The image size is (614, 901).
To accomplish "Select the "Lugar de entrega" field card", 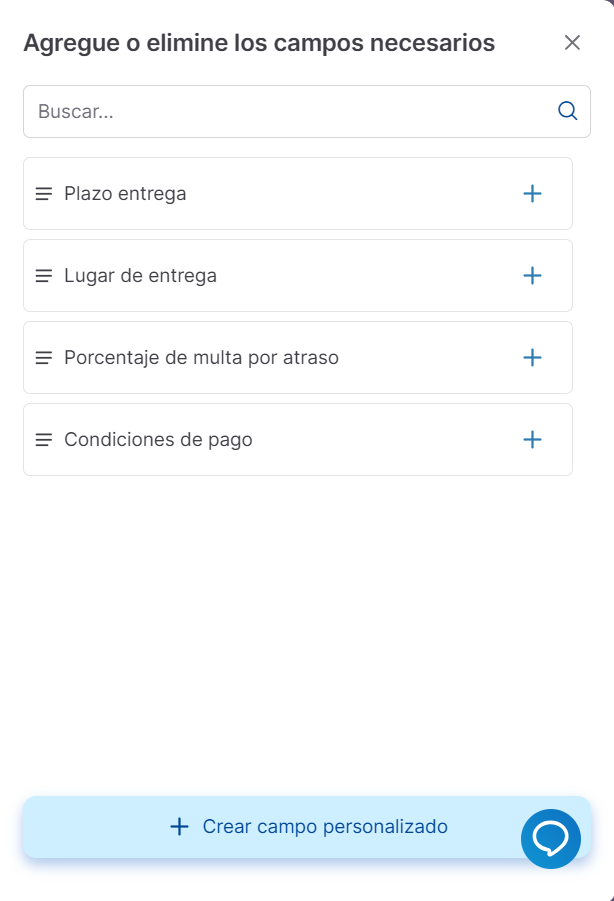I will [250, 275].
